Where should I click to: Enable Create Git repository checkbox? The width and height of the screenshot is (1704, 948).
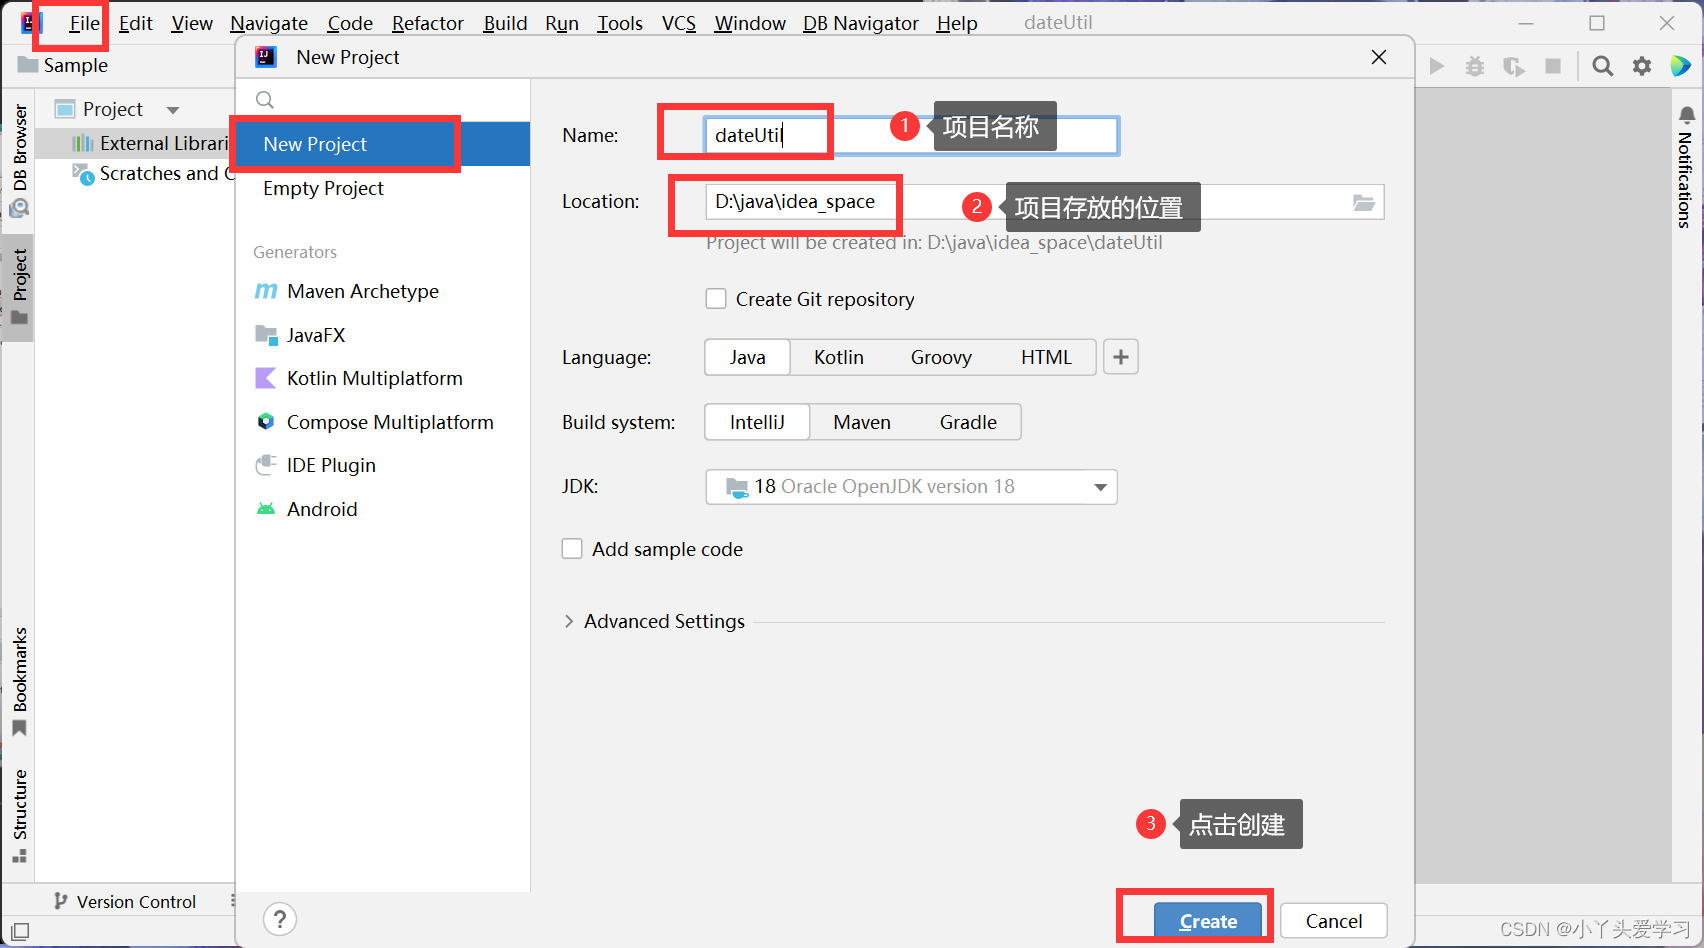(x=716, y=299)
